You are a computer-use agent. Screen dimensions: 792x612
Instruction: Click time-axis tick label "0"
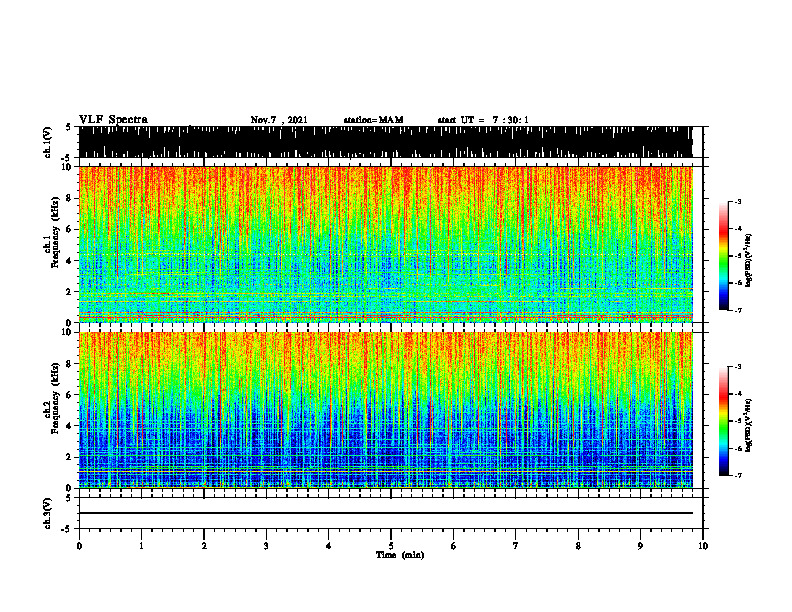pyautogui.click(x=79, y=546)
